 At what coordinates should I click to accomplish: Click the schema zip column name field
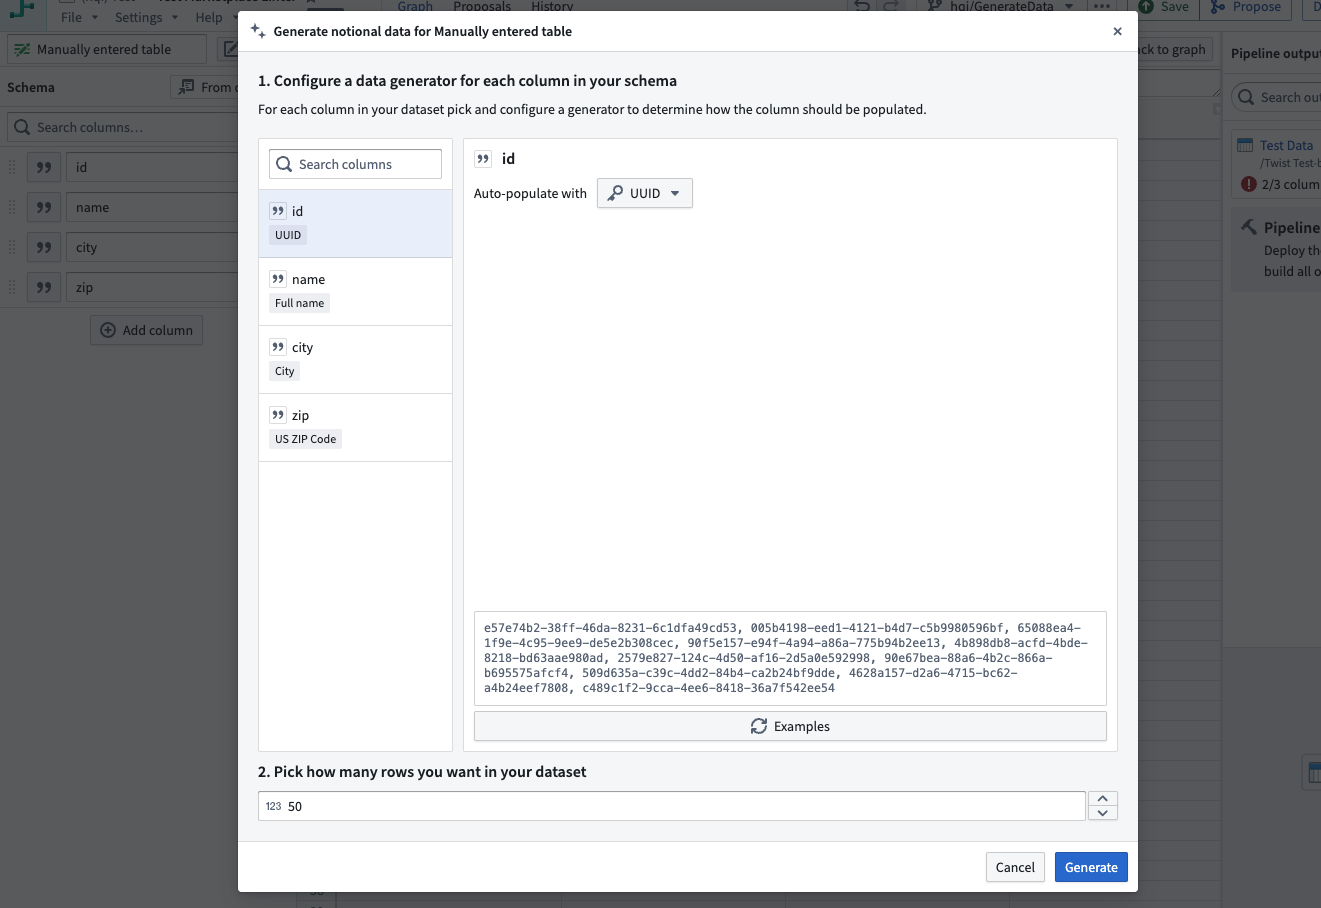click(x=152, y=287)
